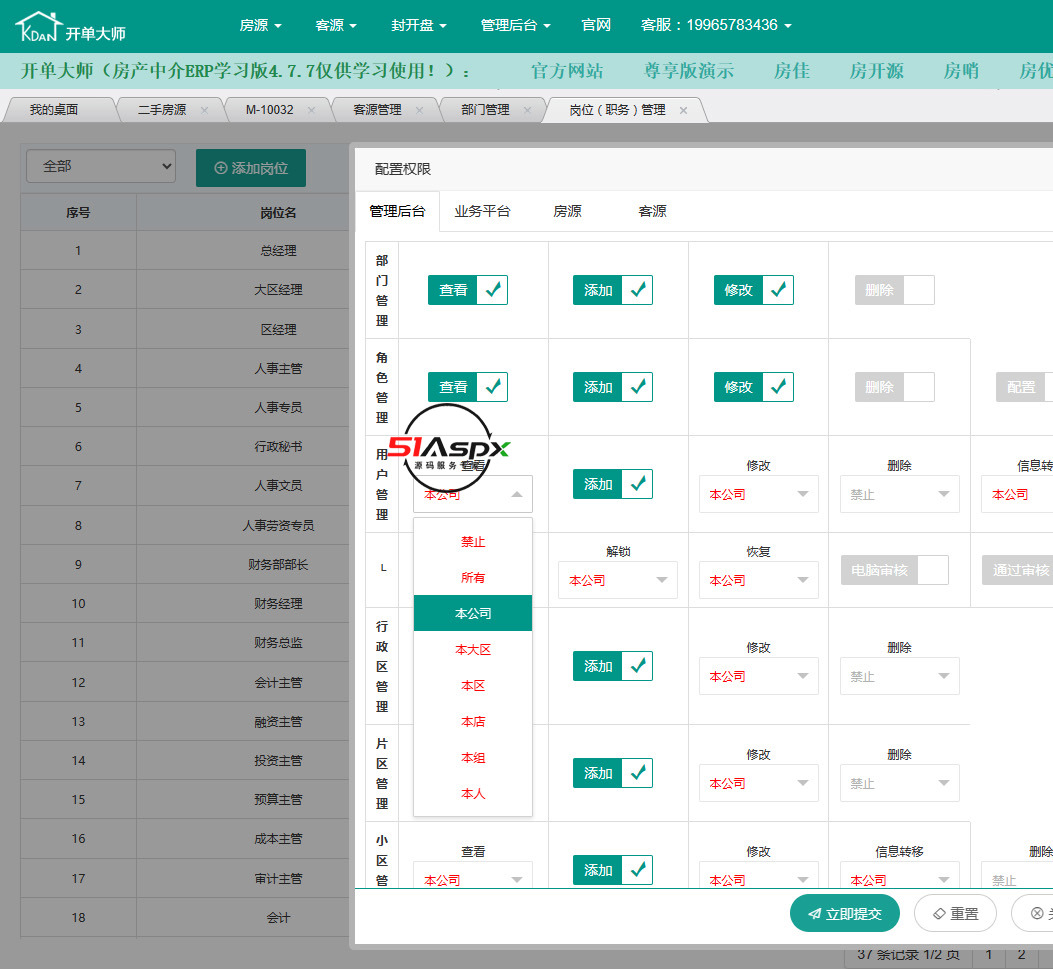Screen dimensions: 1053x969
Task: Open the 全部 filter dropdown
Action: (101, 166)
